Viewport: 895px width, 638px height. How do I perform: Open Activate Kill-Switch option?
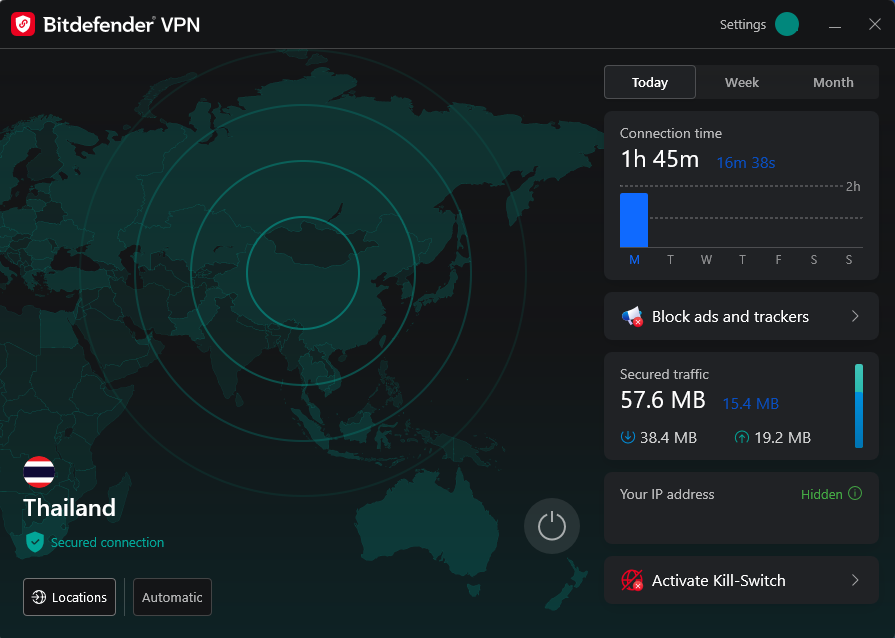[741, 580]
